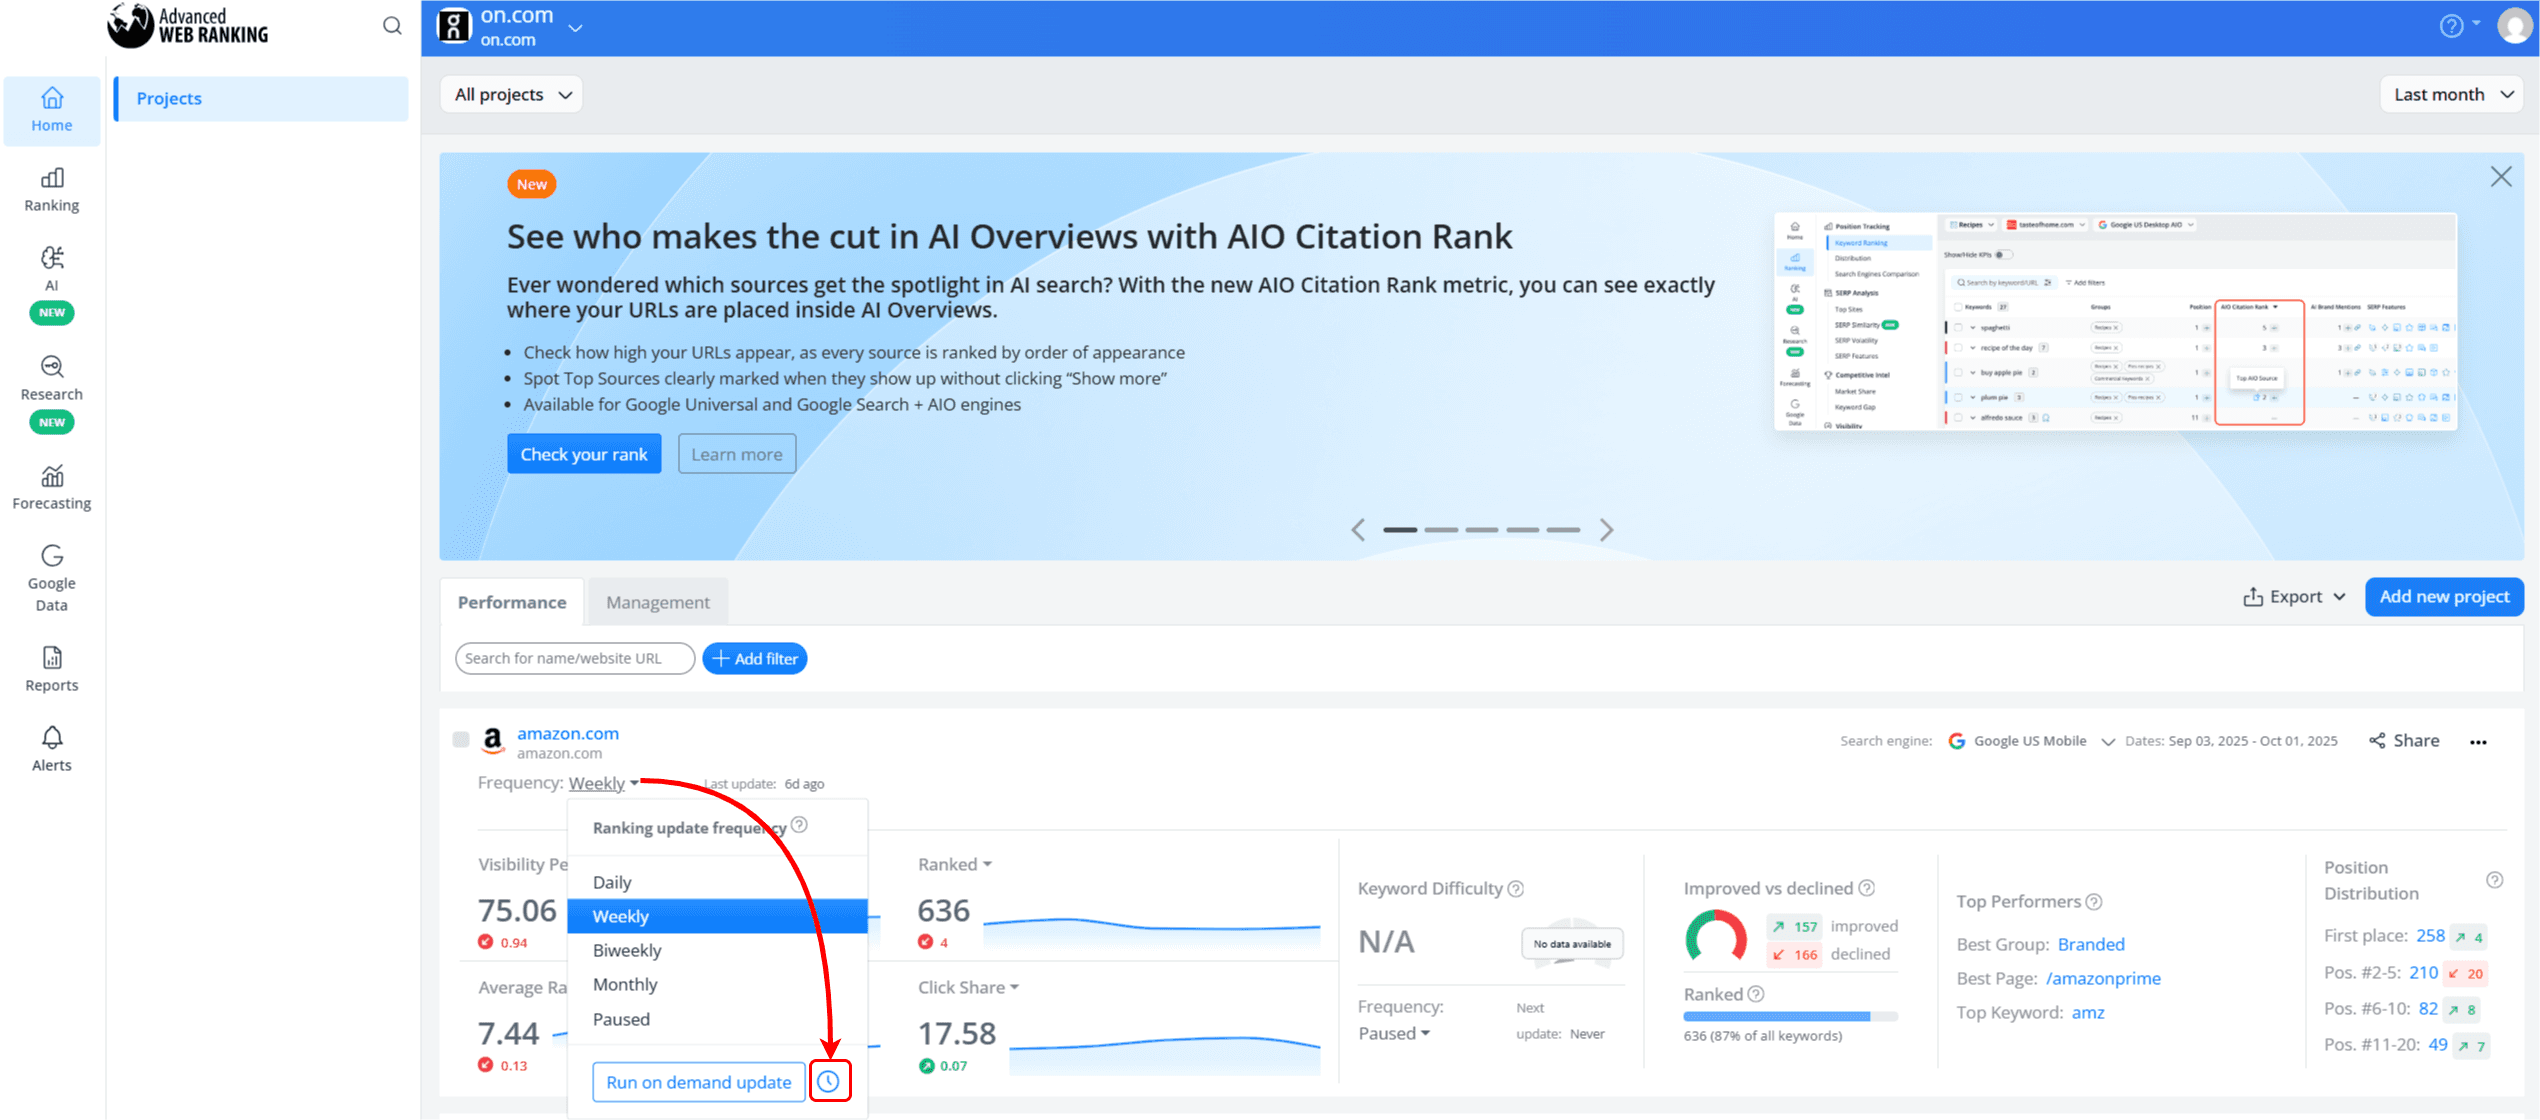Image resolution: width=2540 pixels, height=1120 pixels.
Task: Open the Paused frequency dropdown under Keyword Difficulty
Action: pyautogui.click(x=1393, y=1033)
